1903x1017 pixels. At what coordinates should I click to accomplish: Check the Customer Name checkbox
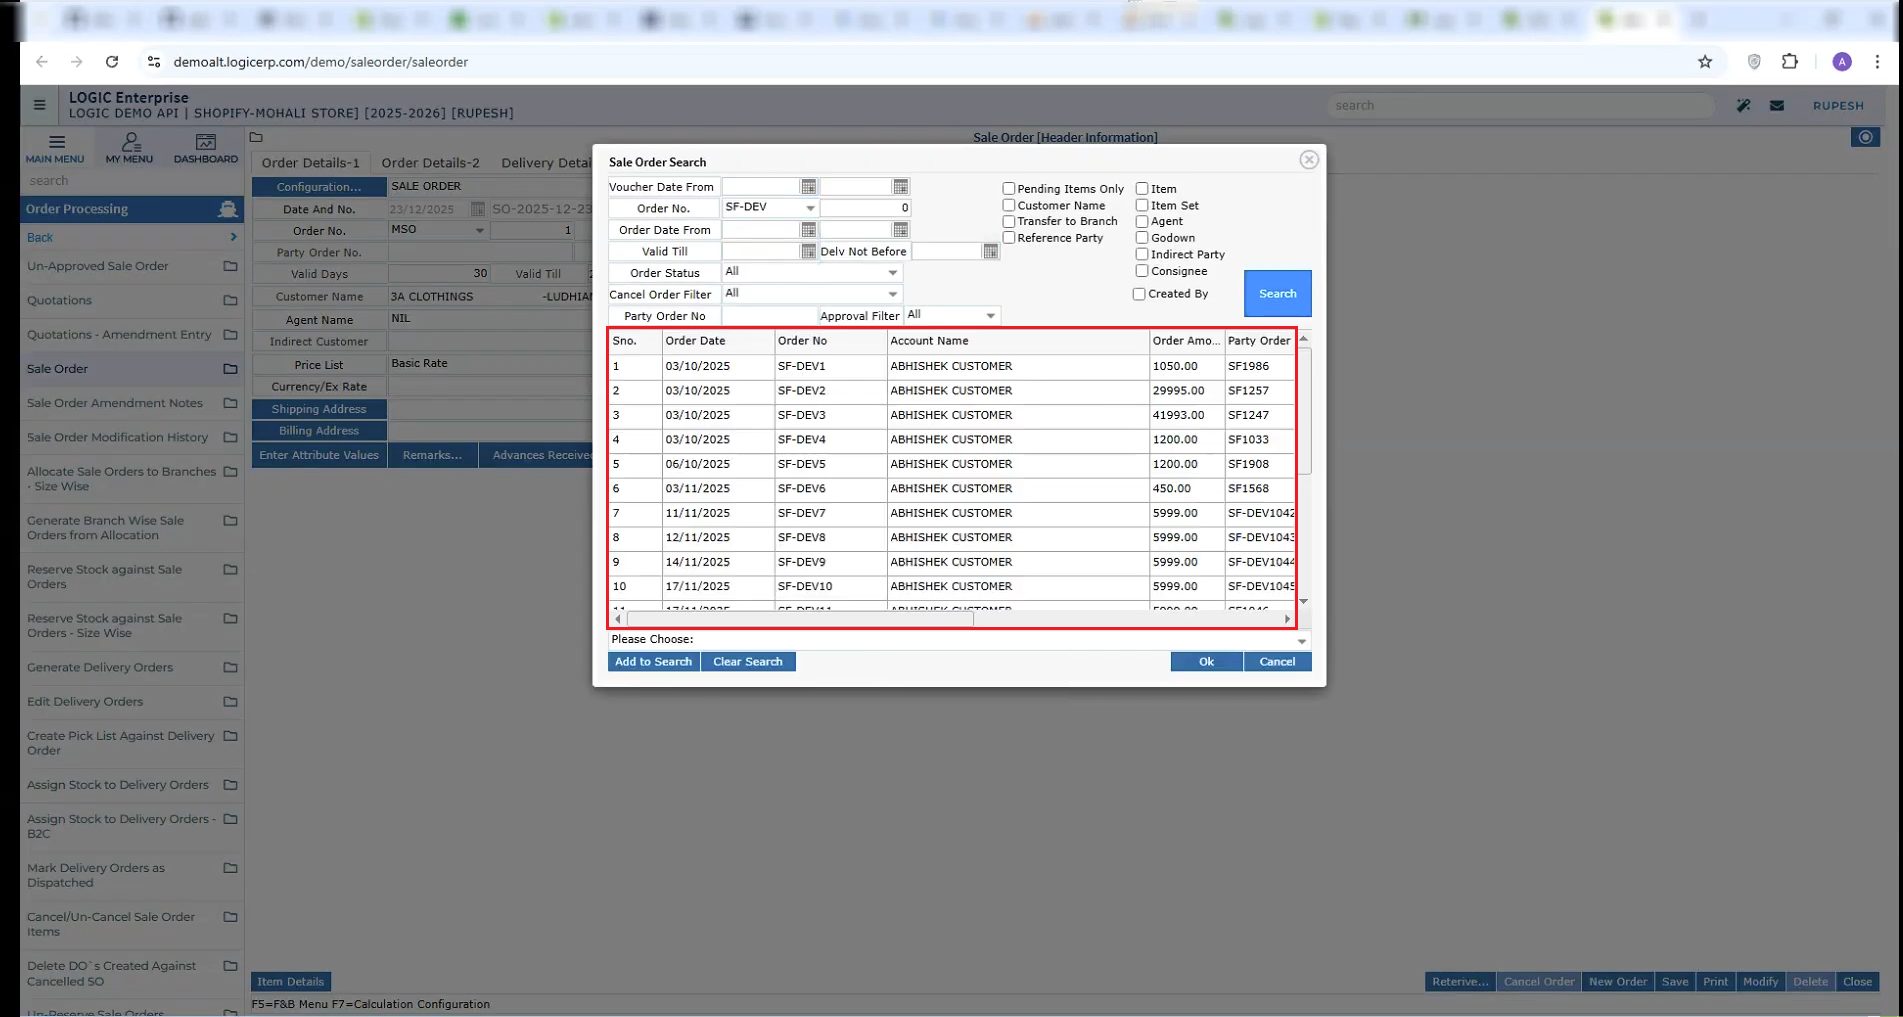pos(1009,205)
